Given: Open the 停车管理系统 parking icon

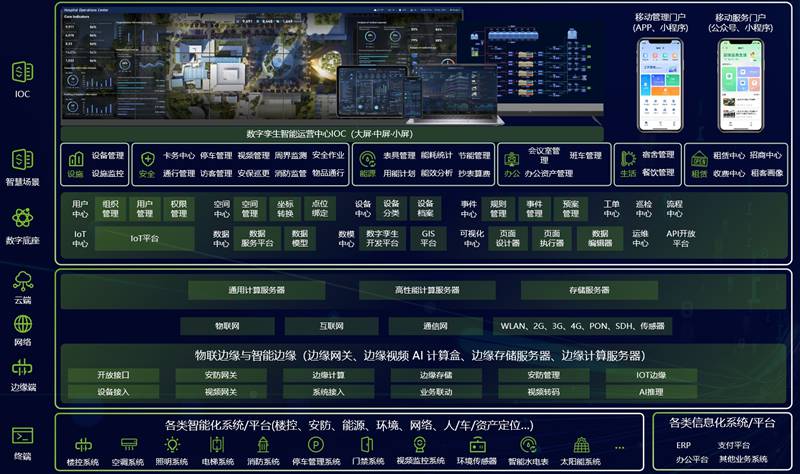Looking at the screenshot, I should pyautogui.click(x=316, y=445).
